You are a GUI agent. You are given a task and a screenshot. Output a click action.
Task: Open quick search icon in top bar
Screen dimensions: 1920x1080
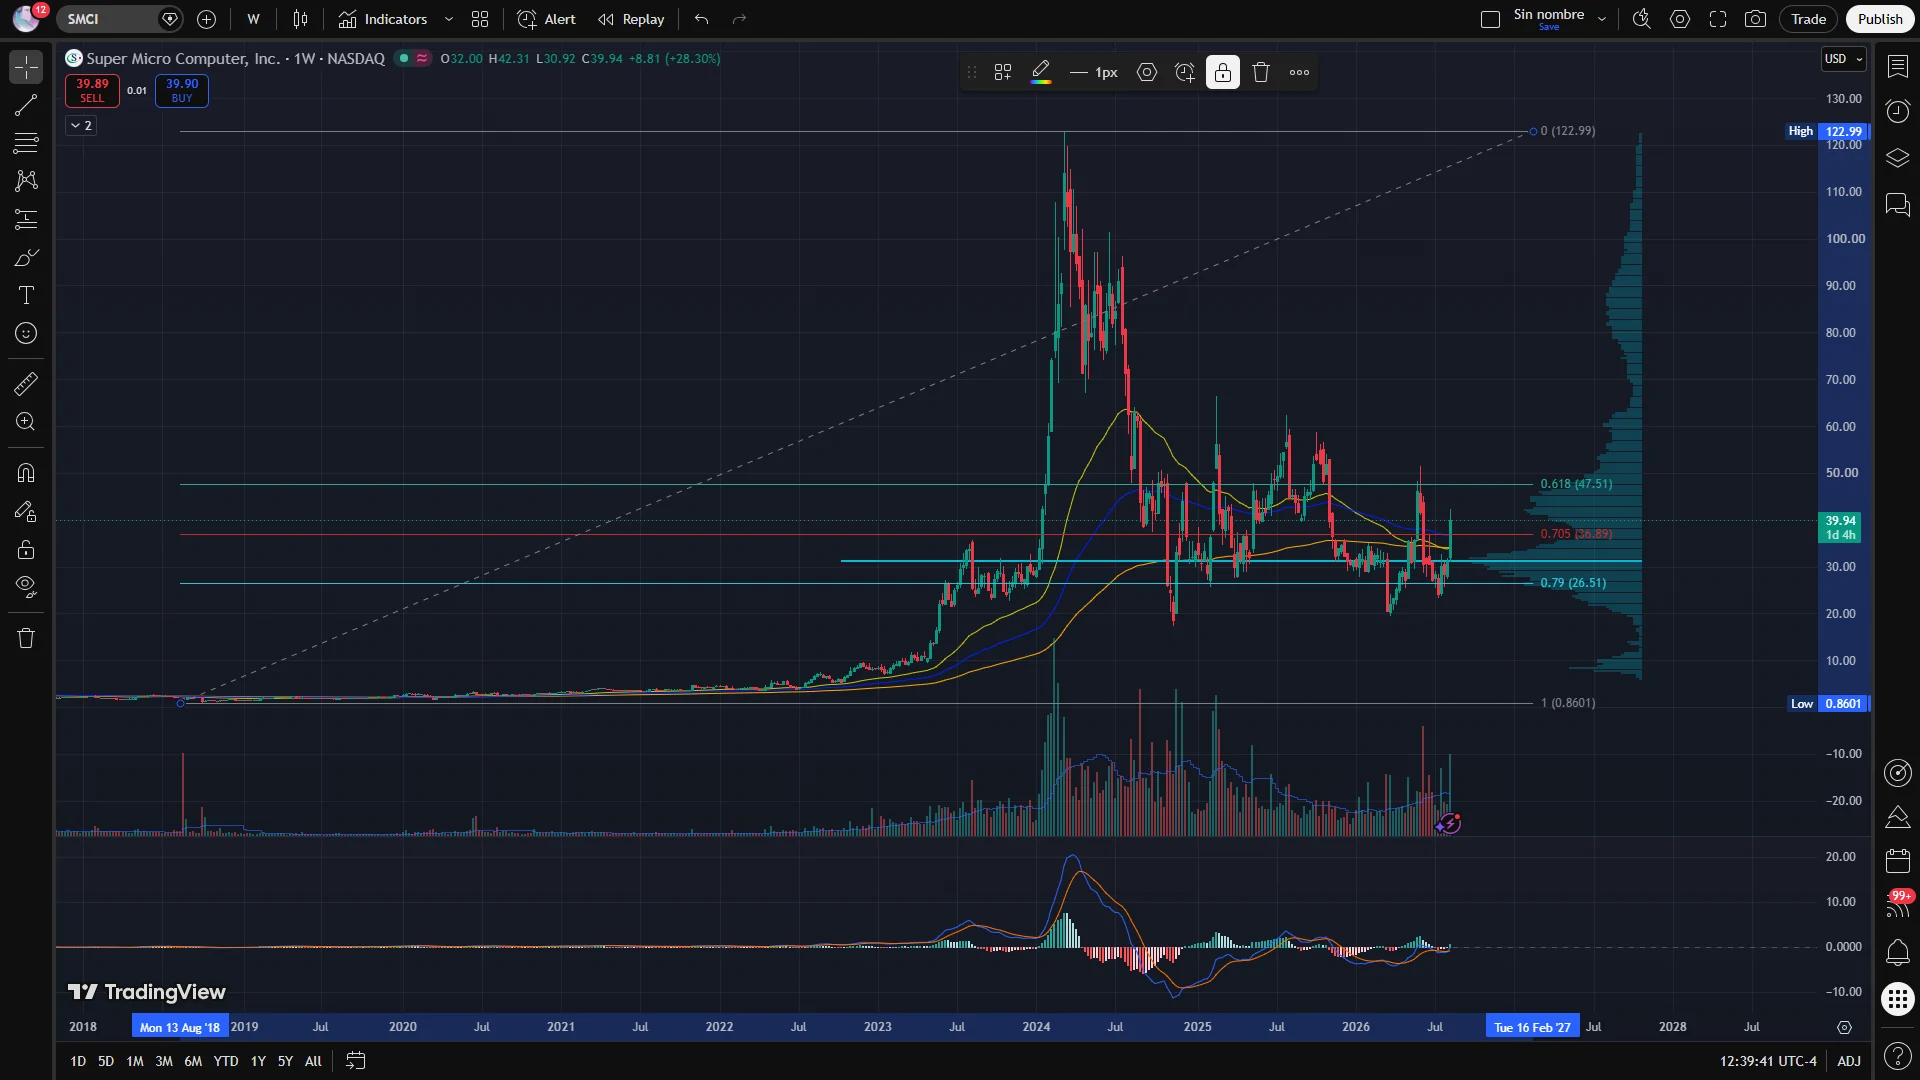(1641, 19)
